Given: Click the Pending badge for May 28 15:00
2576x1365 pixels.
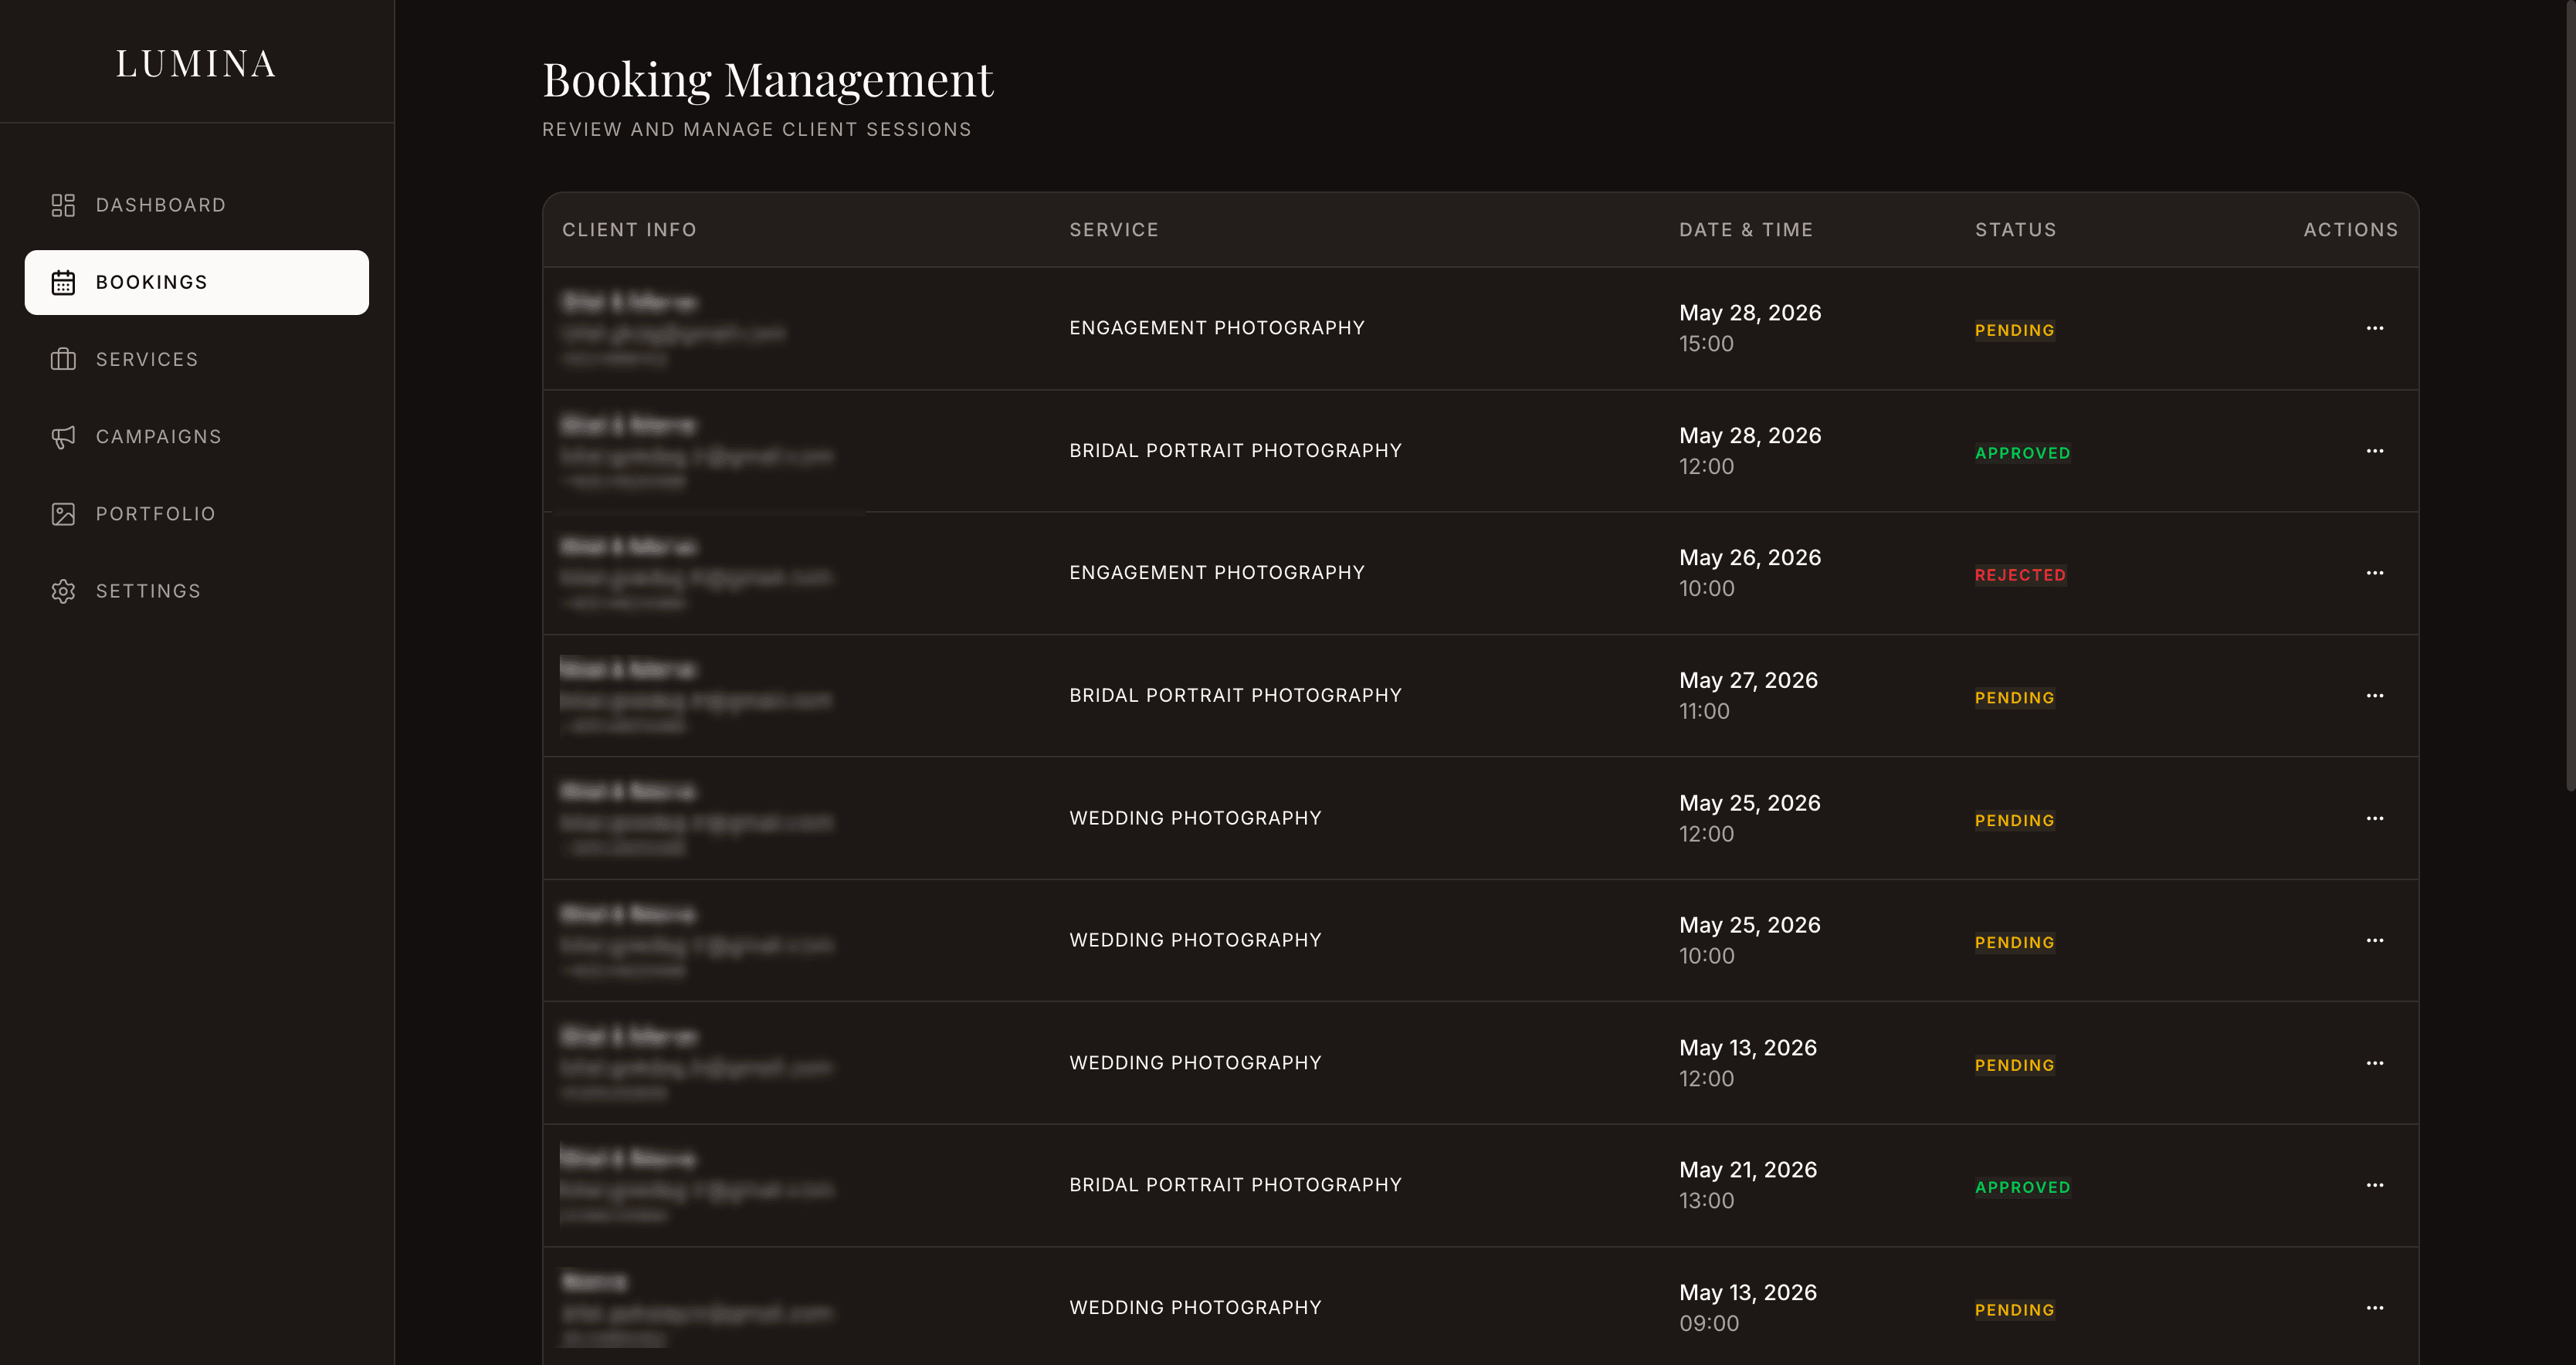Looking at the screenshot, I should (x=2015, y=330).
